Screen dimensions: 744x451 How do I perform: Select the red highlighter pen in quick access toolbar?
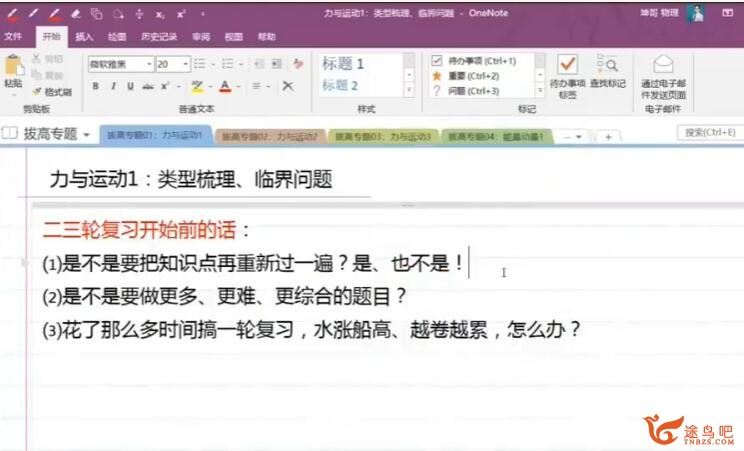coord(55,14)
